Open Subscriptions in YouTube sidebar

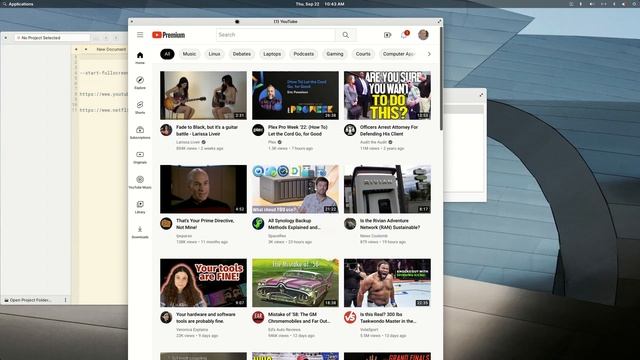click(x=140, y=132)
